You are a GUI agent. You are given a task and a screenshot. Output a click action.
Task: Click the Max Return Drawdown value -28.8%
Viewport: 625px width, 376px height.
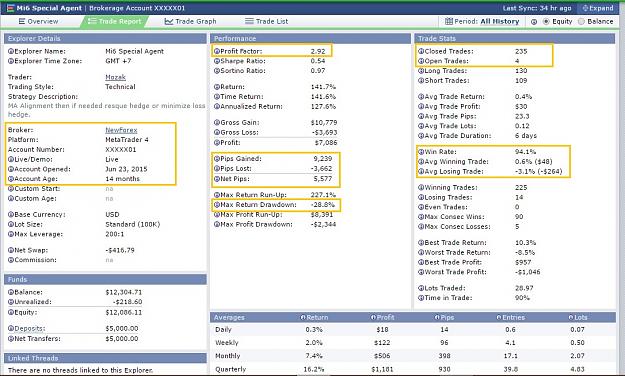tap(323, 205)
